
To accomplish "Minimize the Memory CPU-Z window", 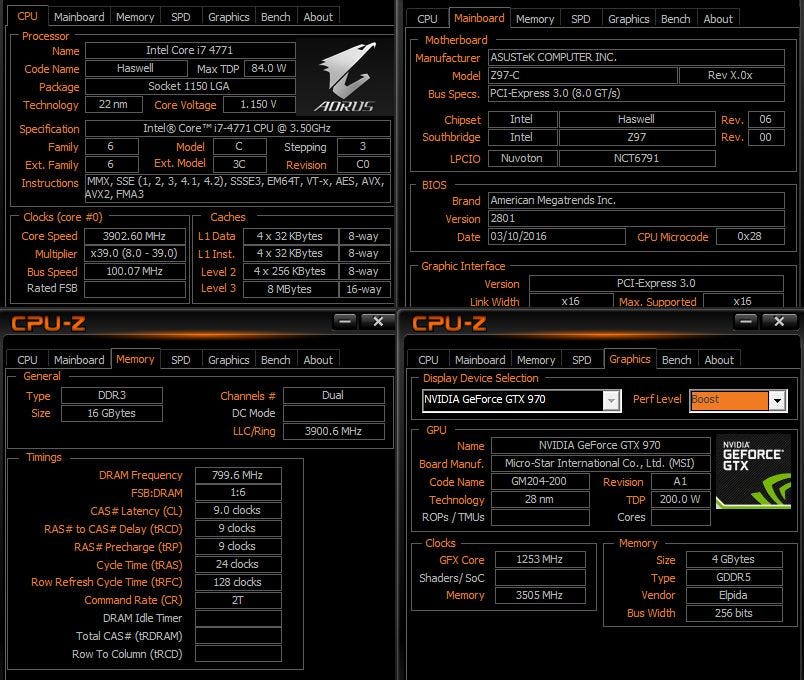I will point(345,322).
